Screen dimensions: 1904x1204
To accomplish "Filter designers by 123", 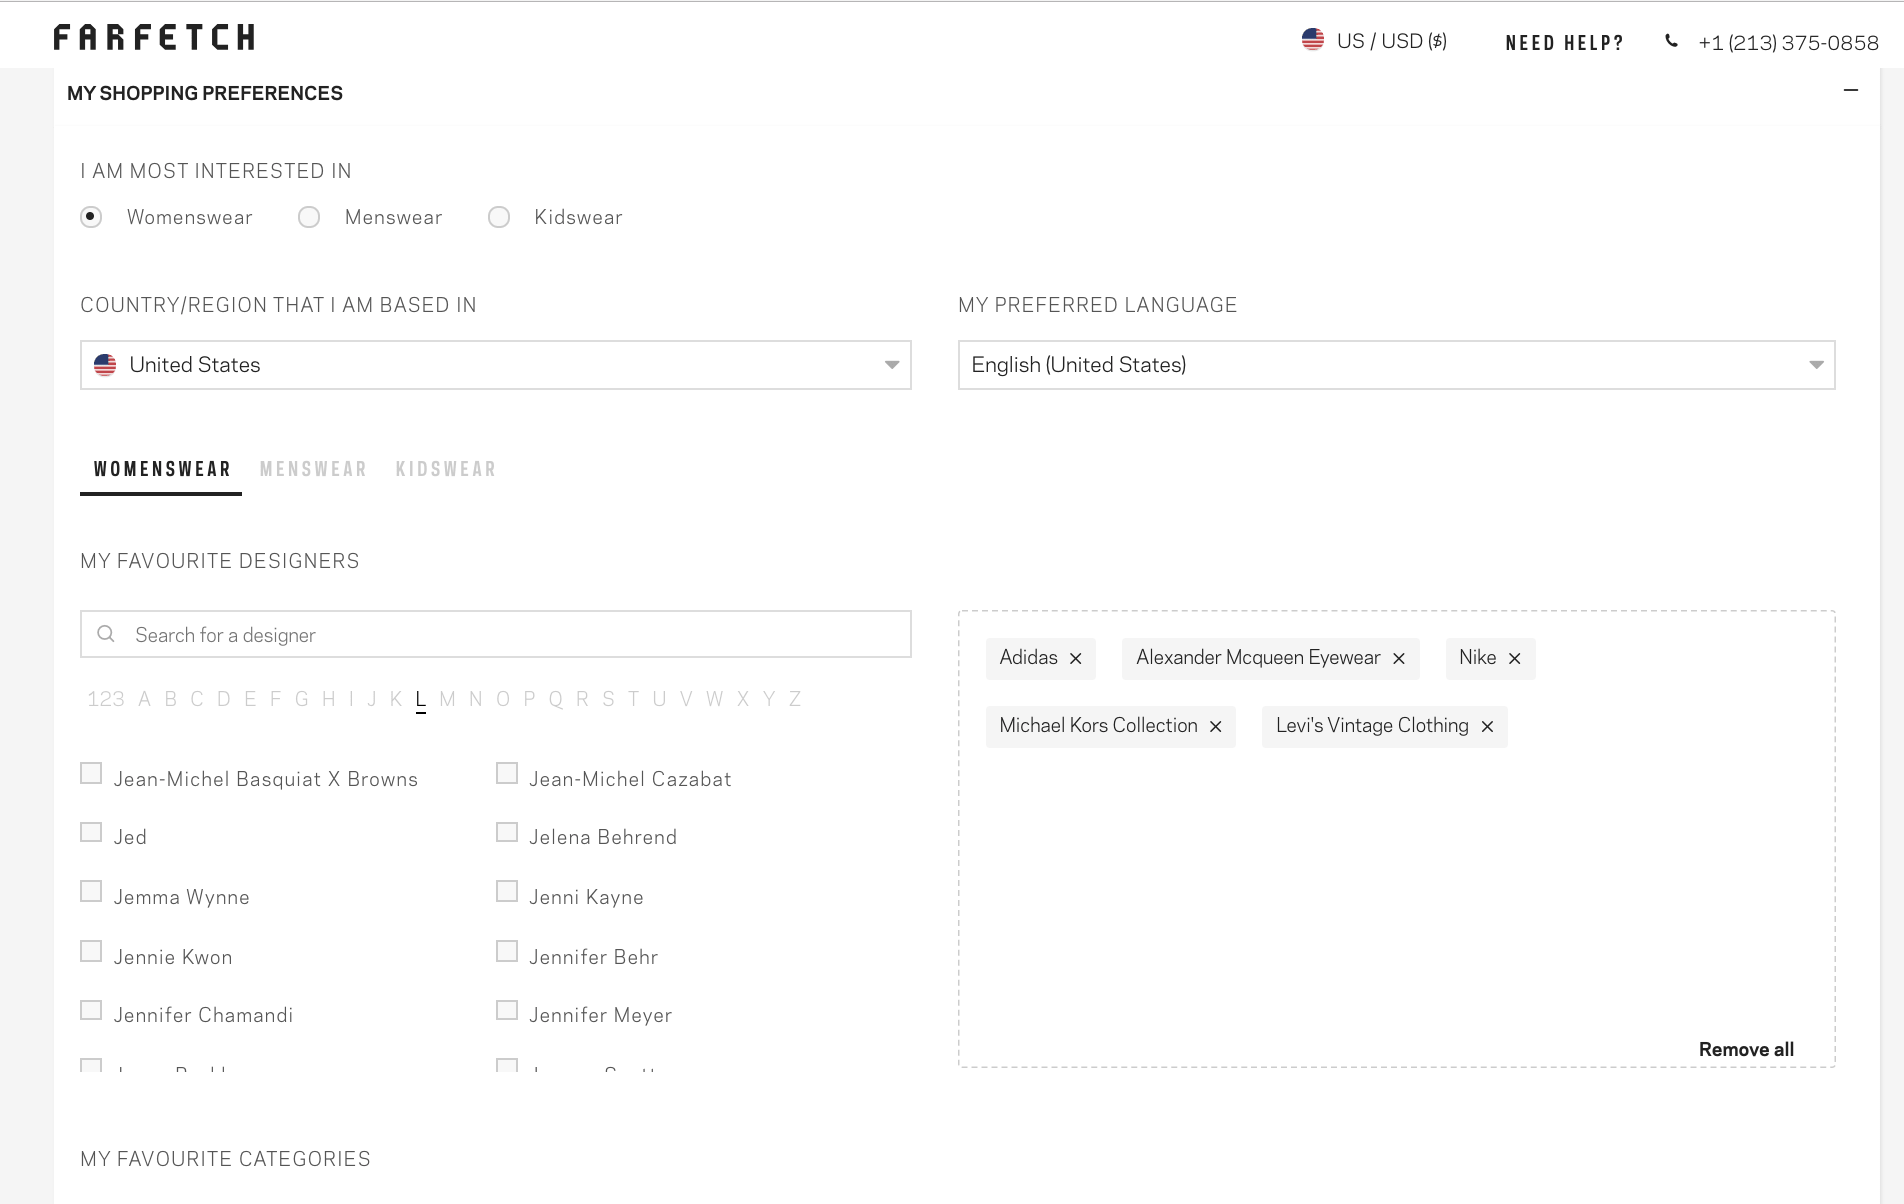I will 106,699.
